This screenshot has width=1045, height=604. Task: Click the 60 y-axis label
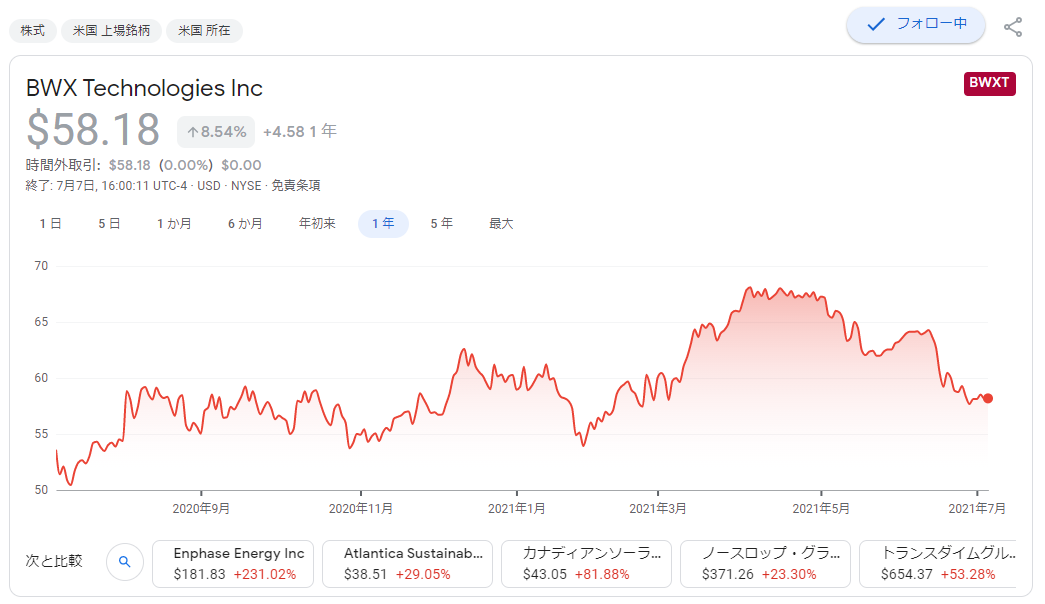pyautogui.click(x=41, y=378)
